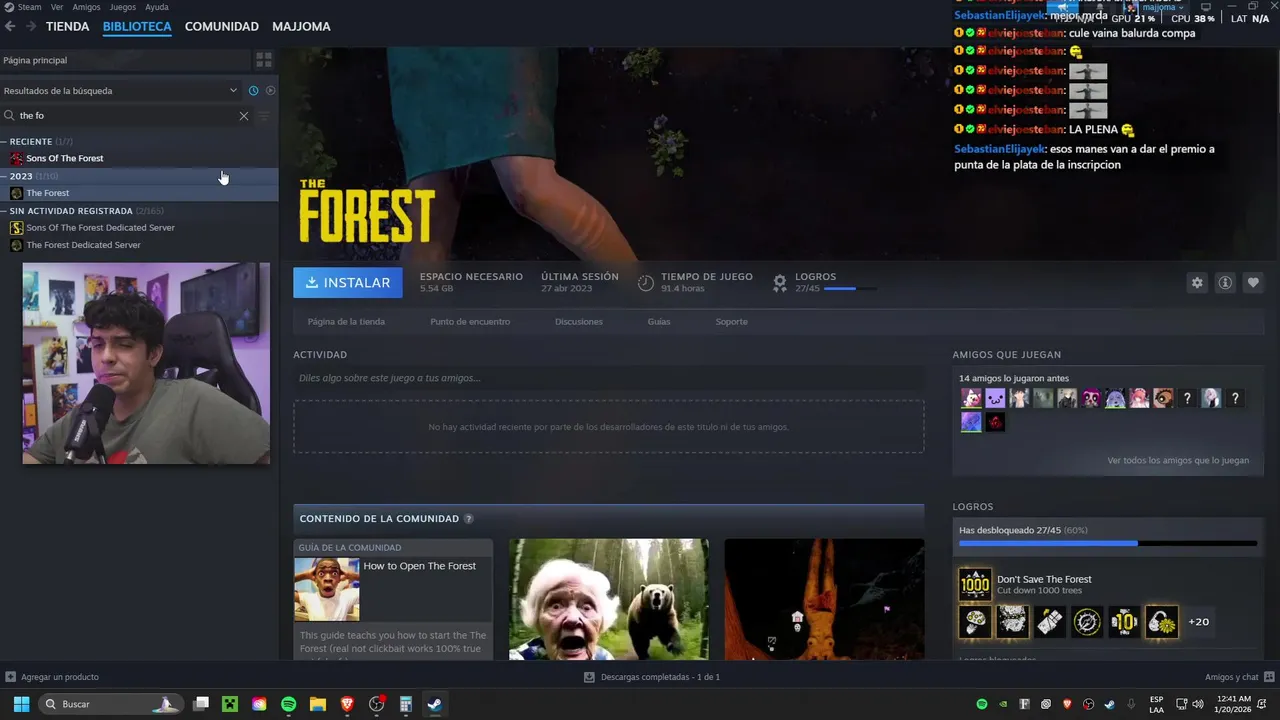This screenshot has width=1280, height=720.
Task: Open the TIENDA tab
Action: click(67, 27)
